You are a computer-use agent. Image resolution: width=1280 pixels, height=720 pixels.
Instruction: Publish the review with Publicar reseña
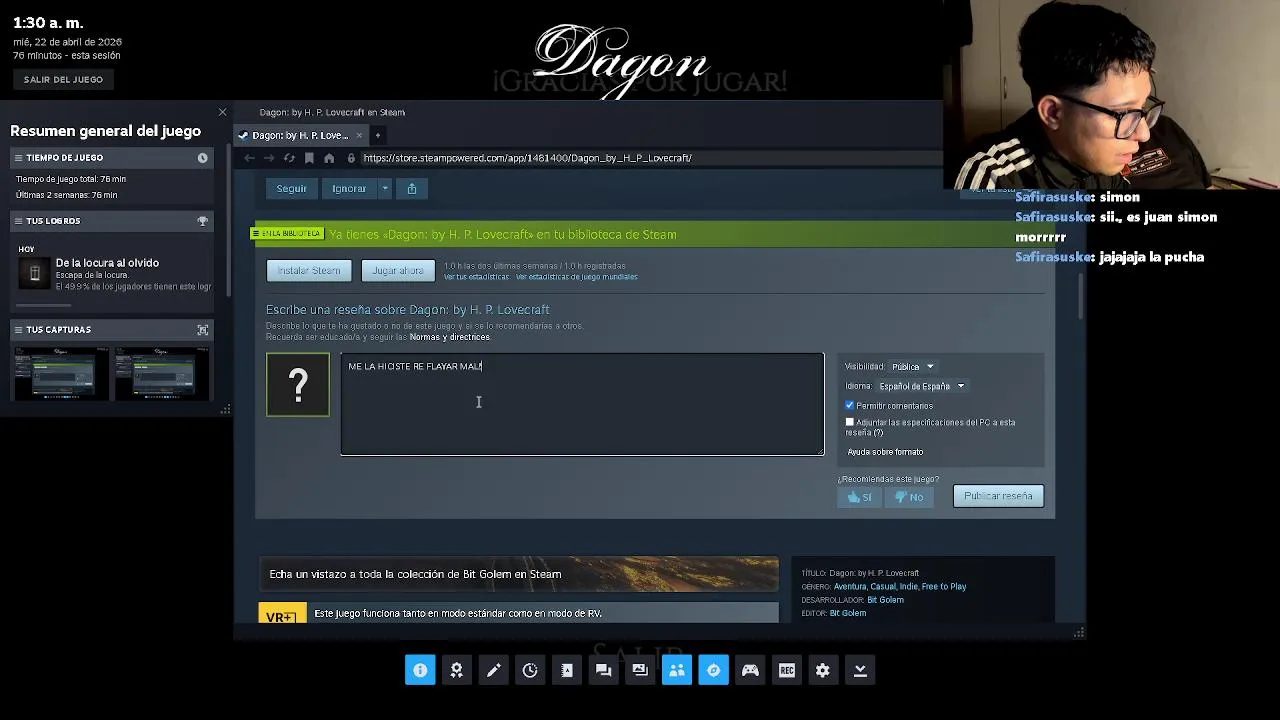pyautogui.click(x=998, y=496)
